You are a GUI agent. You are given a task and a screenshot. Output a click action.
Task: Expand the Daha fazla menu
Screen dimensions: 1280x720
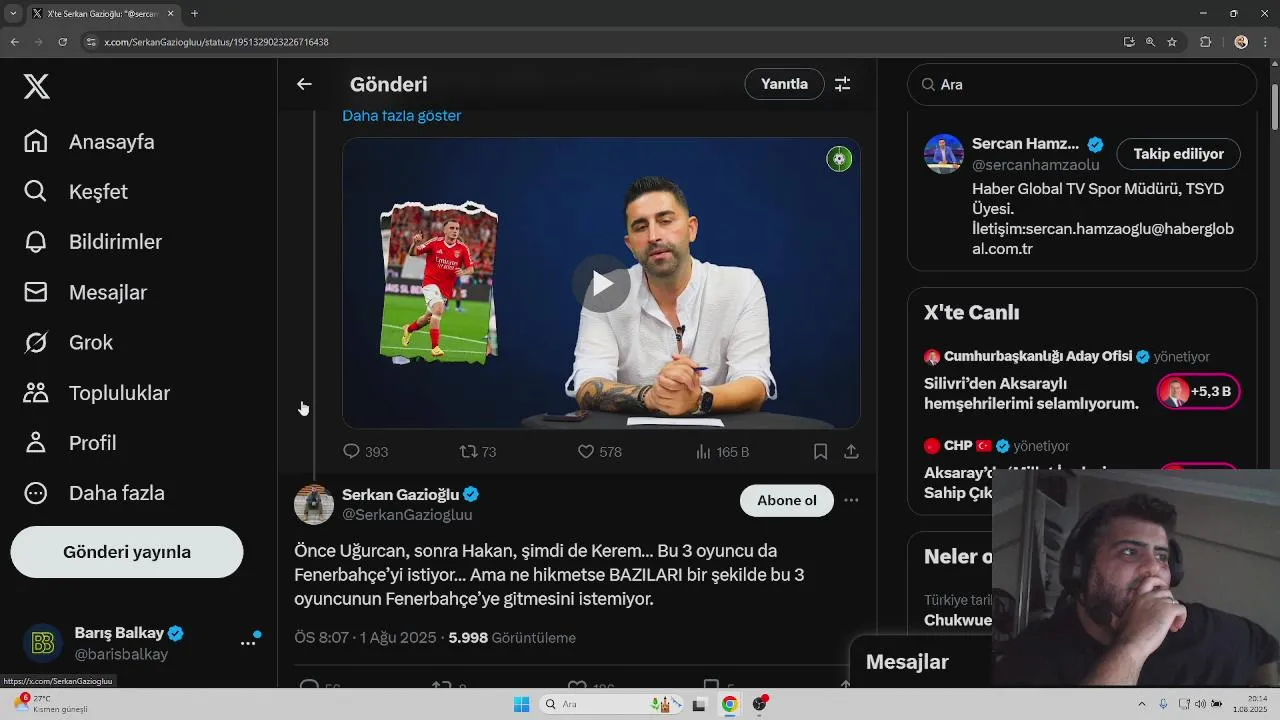[94, 493]
